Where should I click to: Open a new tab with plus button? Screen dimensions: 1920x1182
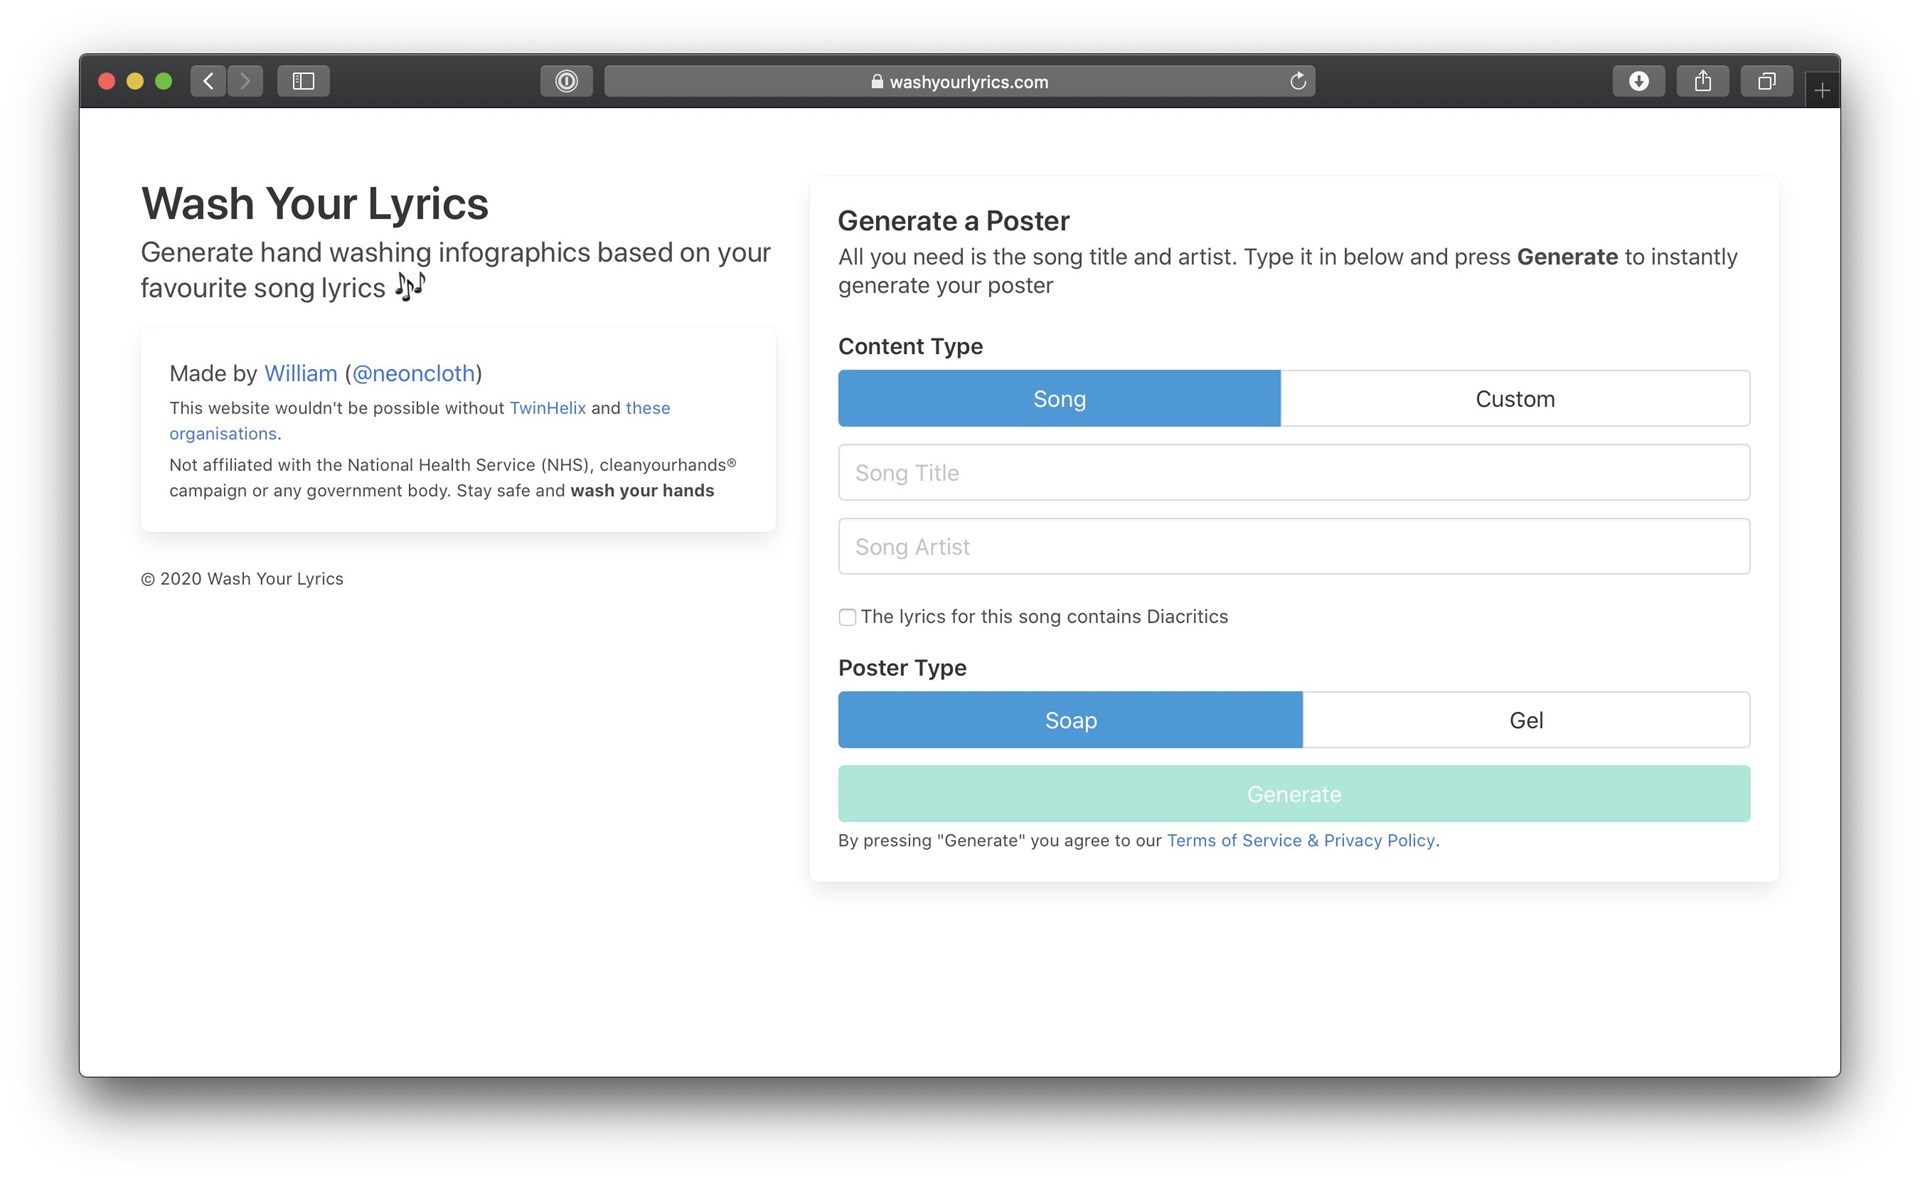tap(1821, 91)
